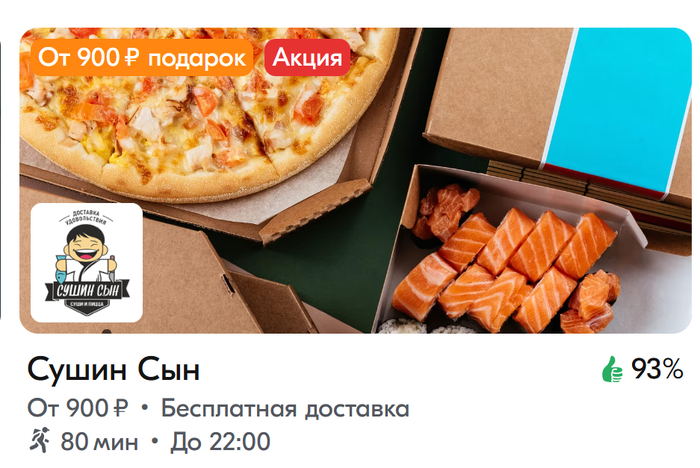Image resolution: width=700 pixels, height=468 pixels.
Task: Click the laughing chef face in logo
Action: point(86,244)
